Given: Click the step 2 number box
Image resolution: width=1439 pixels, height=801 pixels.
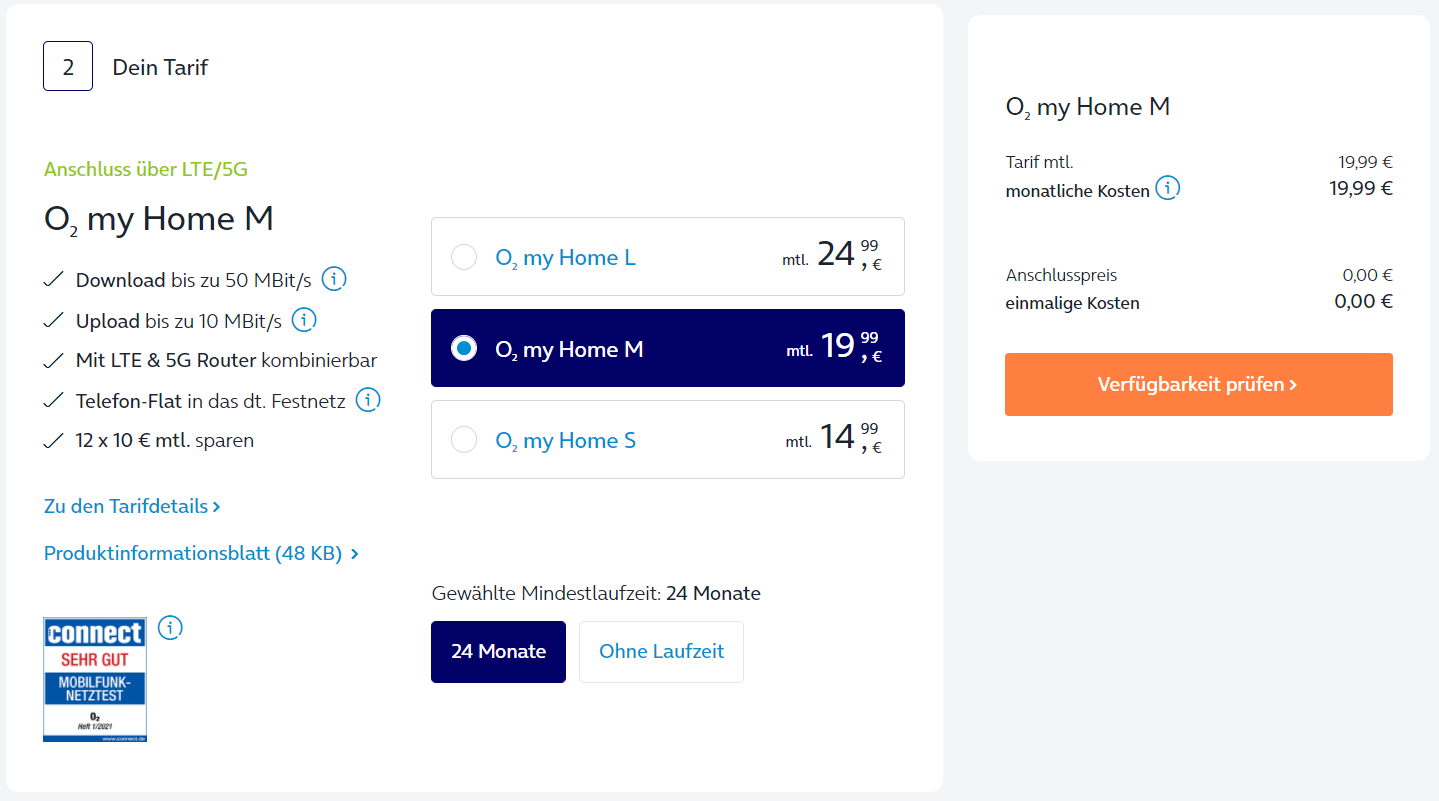Looking at the screenshot, I should pyautogui.click(x=68, y=66).
